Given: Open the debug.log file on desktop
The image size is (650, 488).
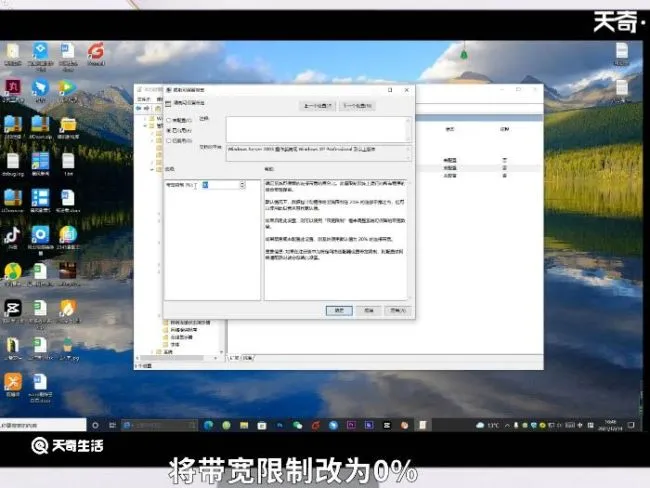Looking at the screenshot, I should [13, 165].
